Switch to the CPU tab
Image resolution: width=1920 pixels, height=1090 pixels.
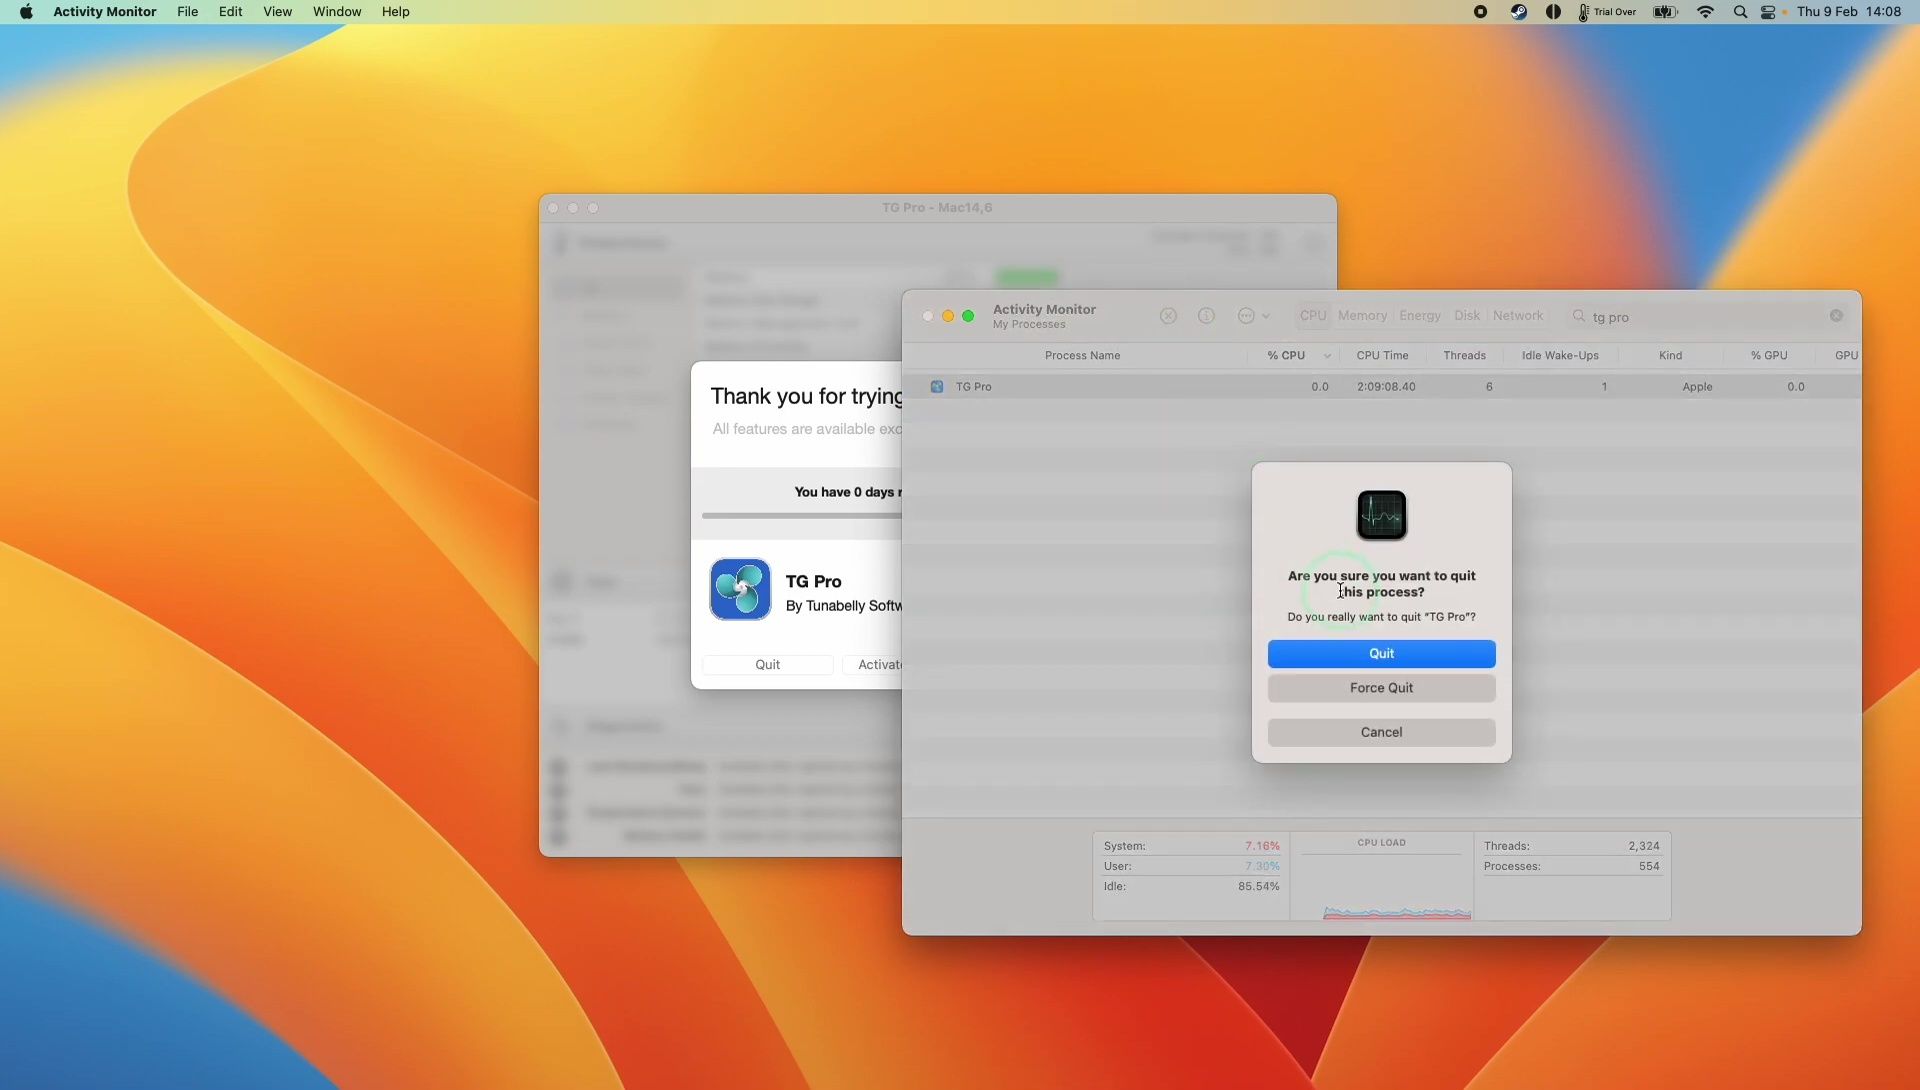(x=1312, y=316)
